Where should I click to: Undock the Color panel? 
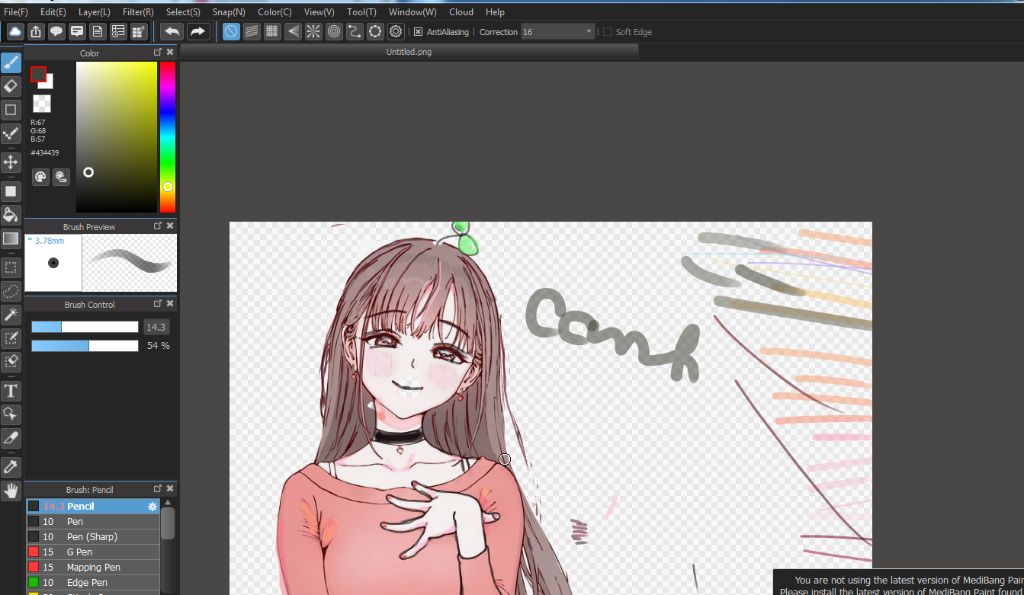[157, 52]
